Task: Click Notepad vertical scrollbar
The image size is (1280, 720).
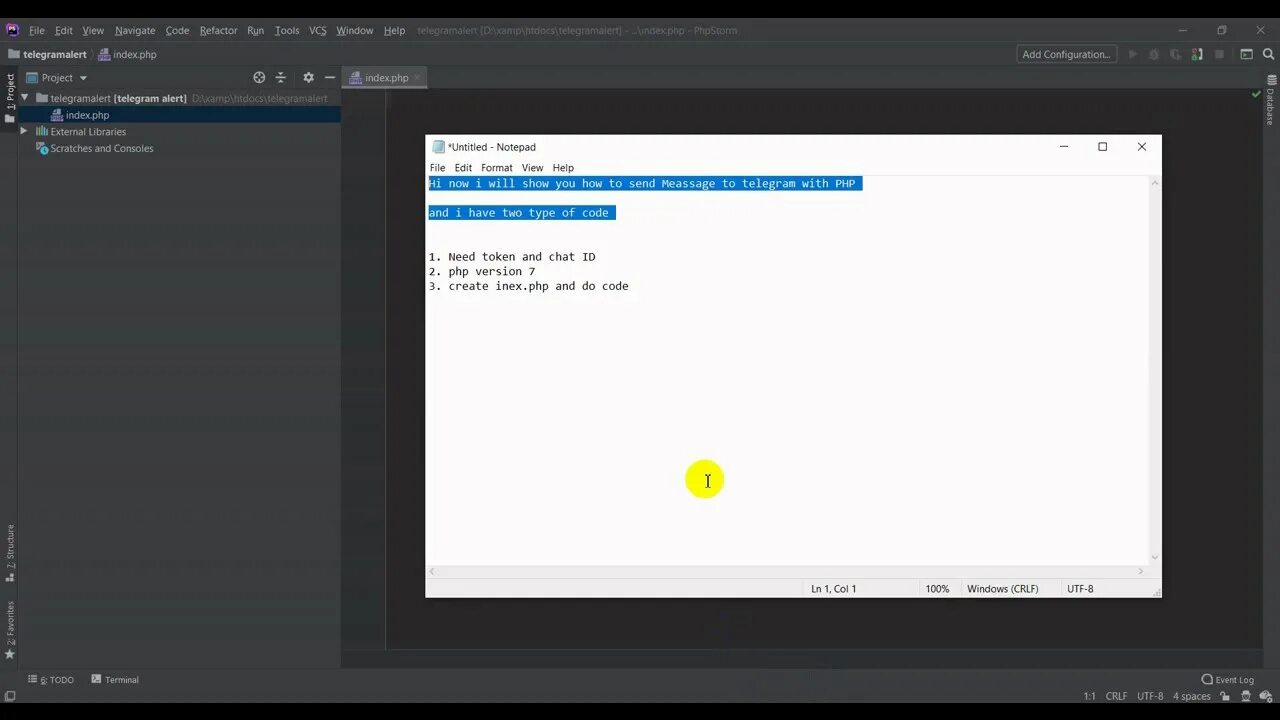Action: 1155,370
